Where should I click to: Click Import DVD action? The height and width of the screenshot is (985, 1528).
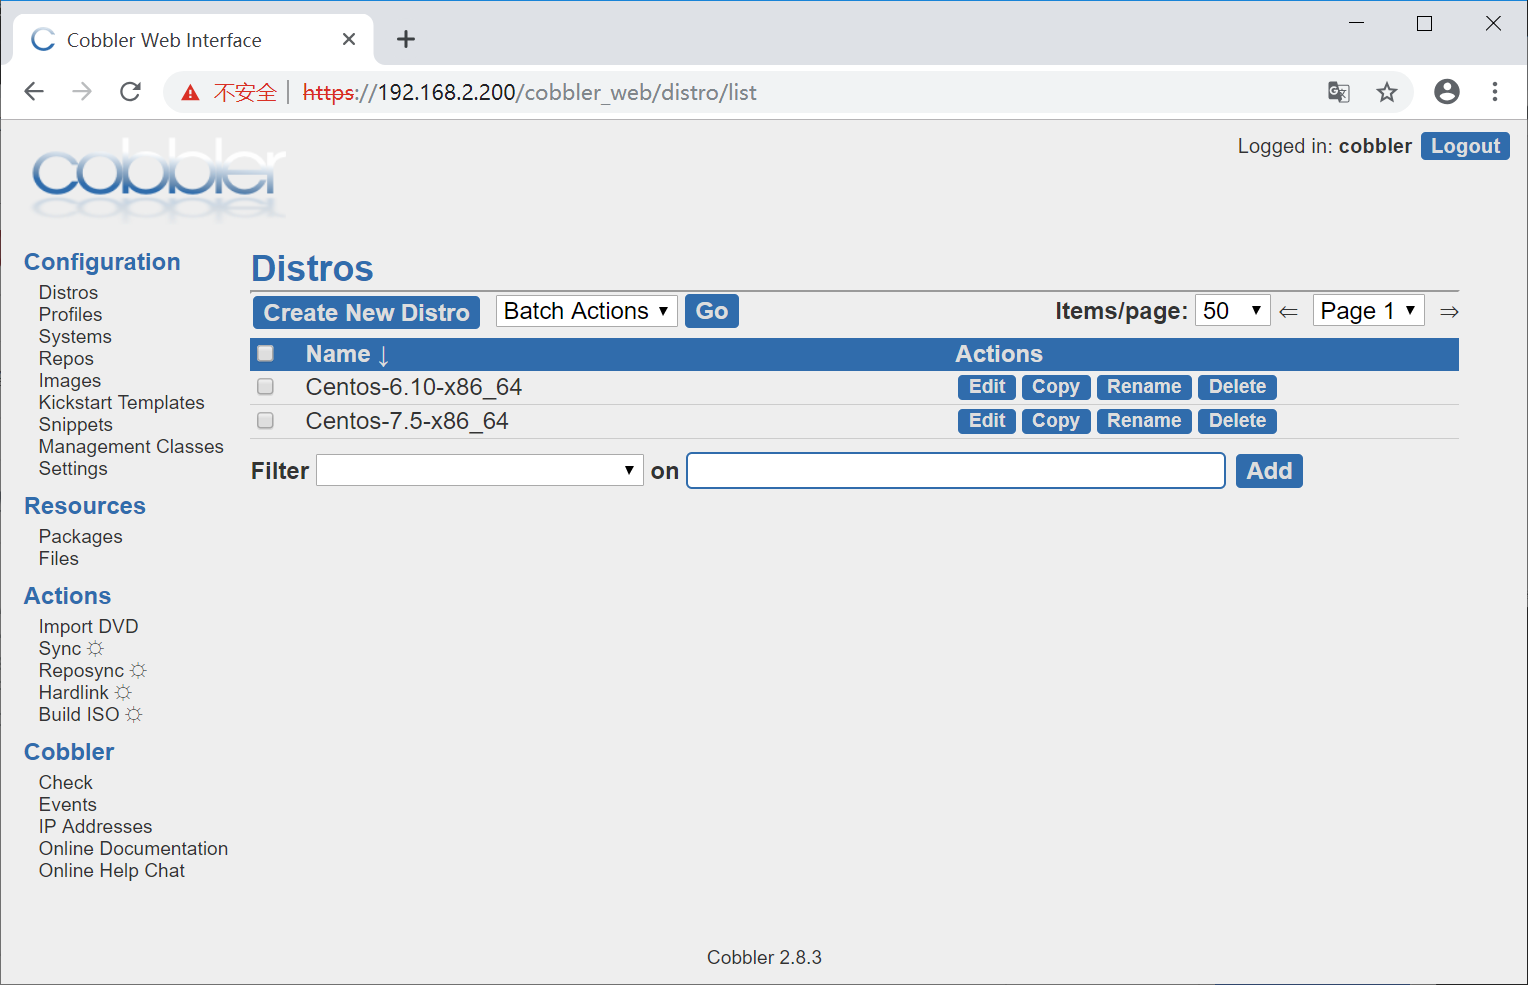click(x=88, y=627)
